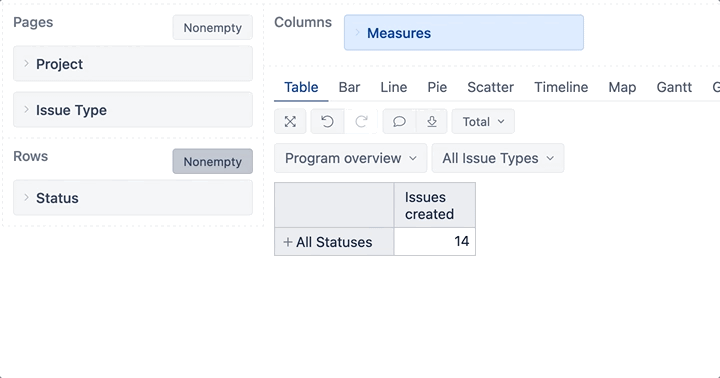Switch to the Pie chart tab

437,87
